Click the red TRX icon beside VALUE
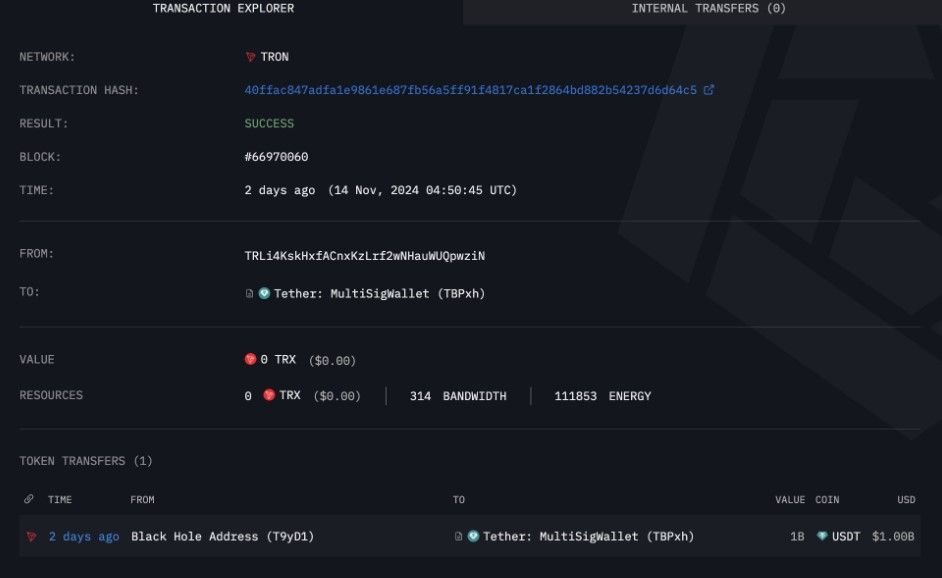 click(x=251, y=359)
